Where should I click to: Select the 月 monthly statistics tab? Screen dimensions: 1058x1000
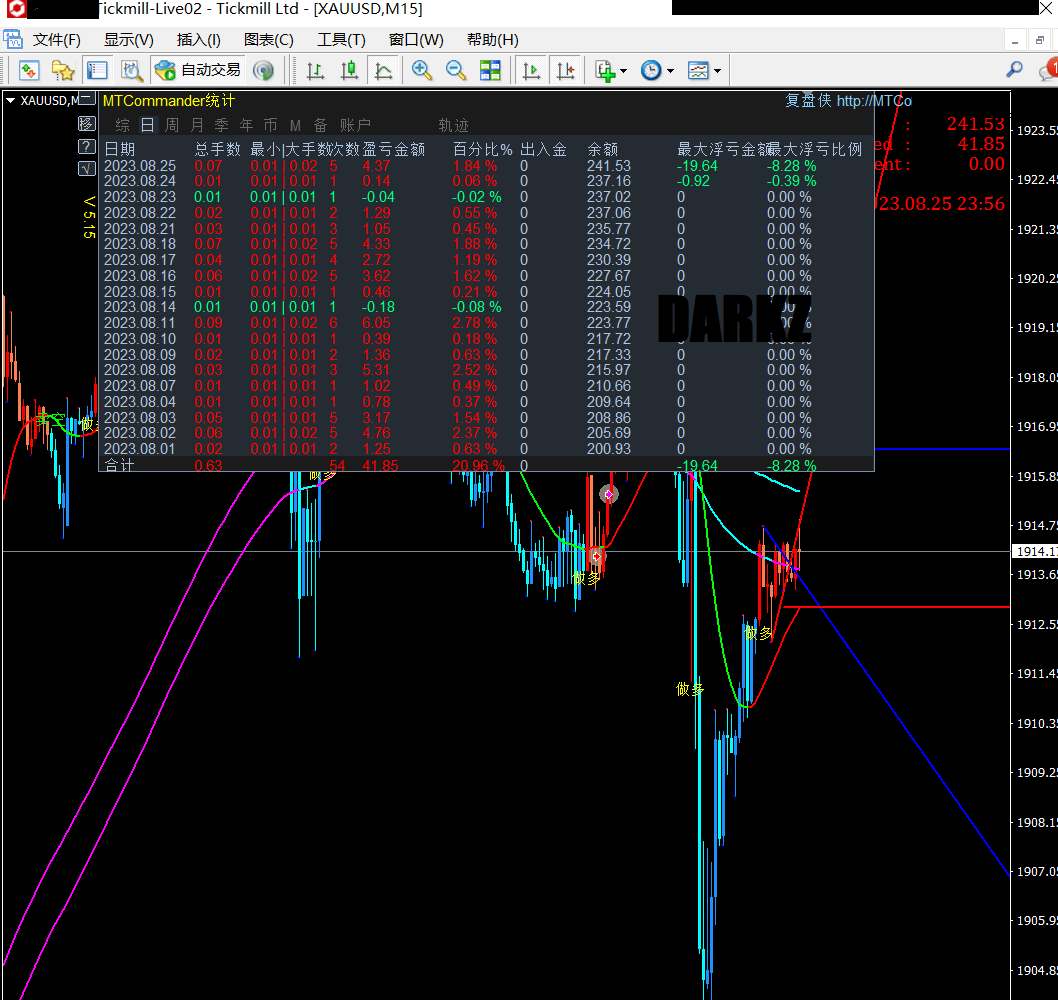(197, 125)
